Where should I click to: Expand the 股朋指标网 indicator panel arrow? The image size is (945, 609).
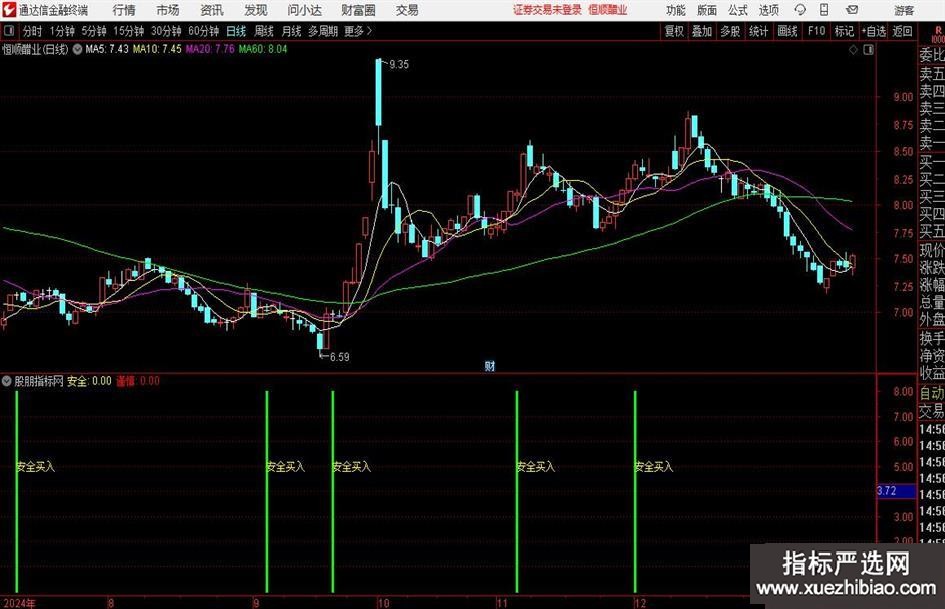click(7, 381)
